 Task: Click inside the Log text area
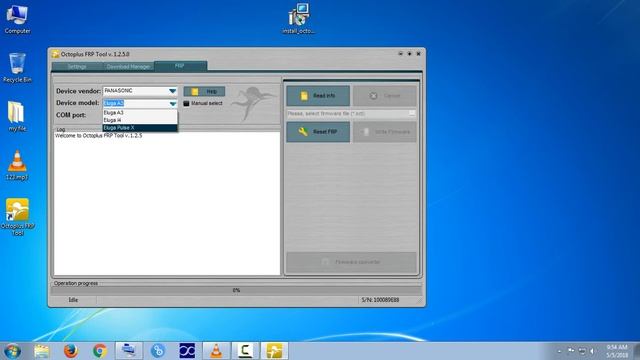click(x=167, y=203)
